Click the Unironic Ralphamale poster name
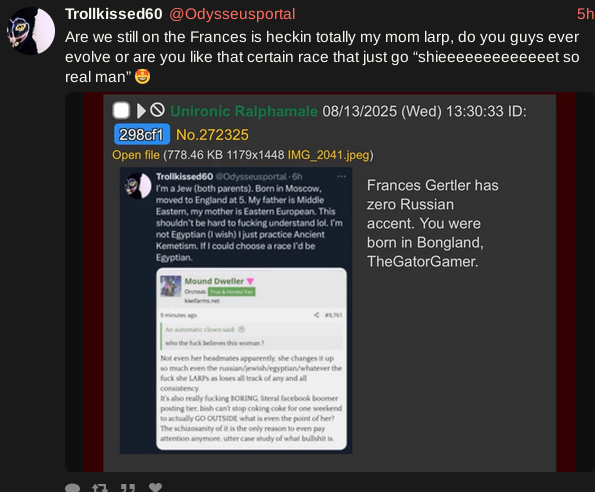The height and width of the screenshot is (492, 595). click(244, 111)
